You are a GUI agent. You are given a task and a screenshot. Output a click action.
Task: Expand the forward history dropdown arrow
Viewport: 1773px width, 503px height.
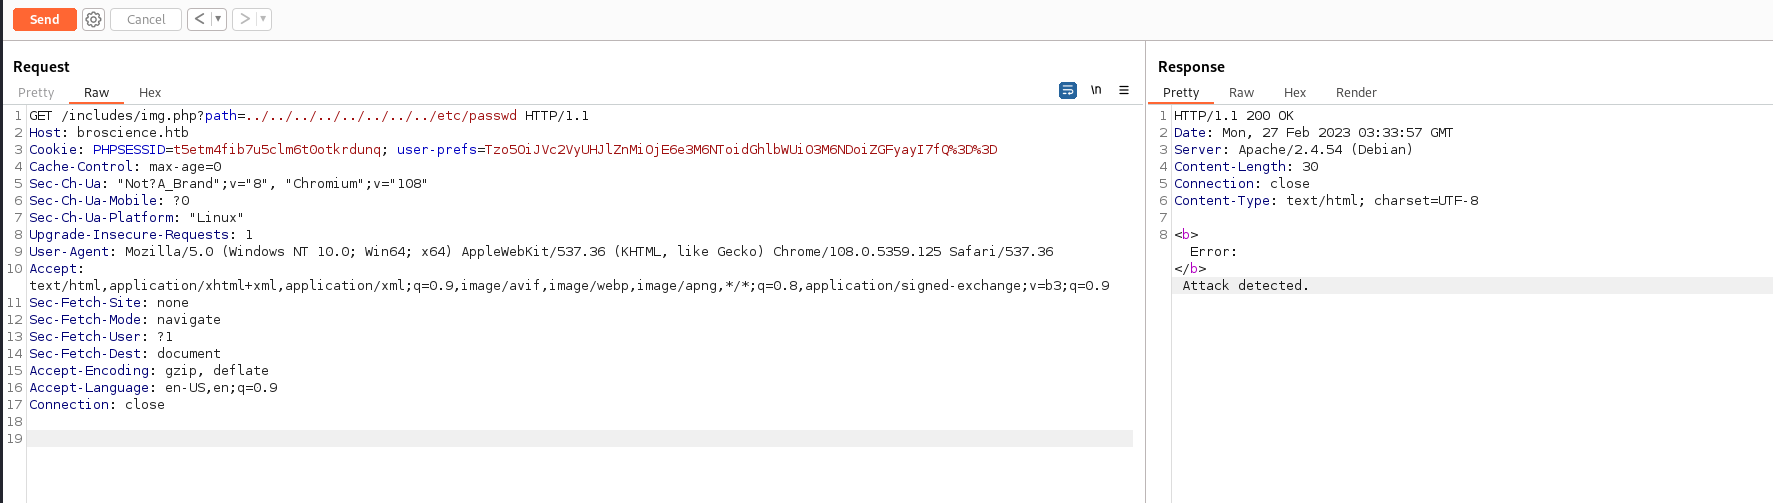263,19
